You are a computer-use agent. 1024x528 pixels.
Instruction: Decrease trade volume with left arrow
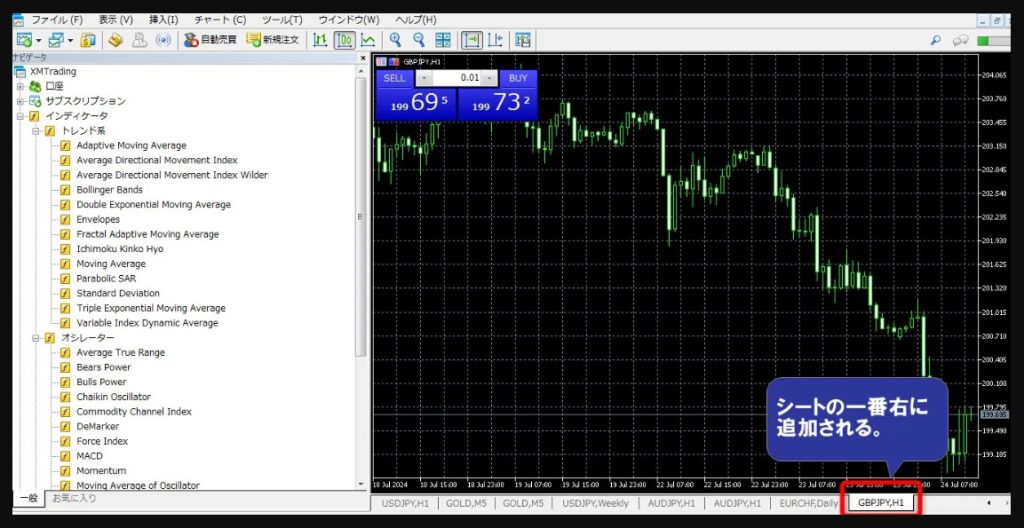(x=423, y=78)
